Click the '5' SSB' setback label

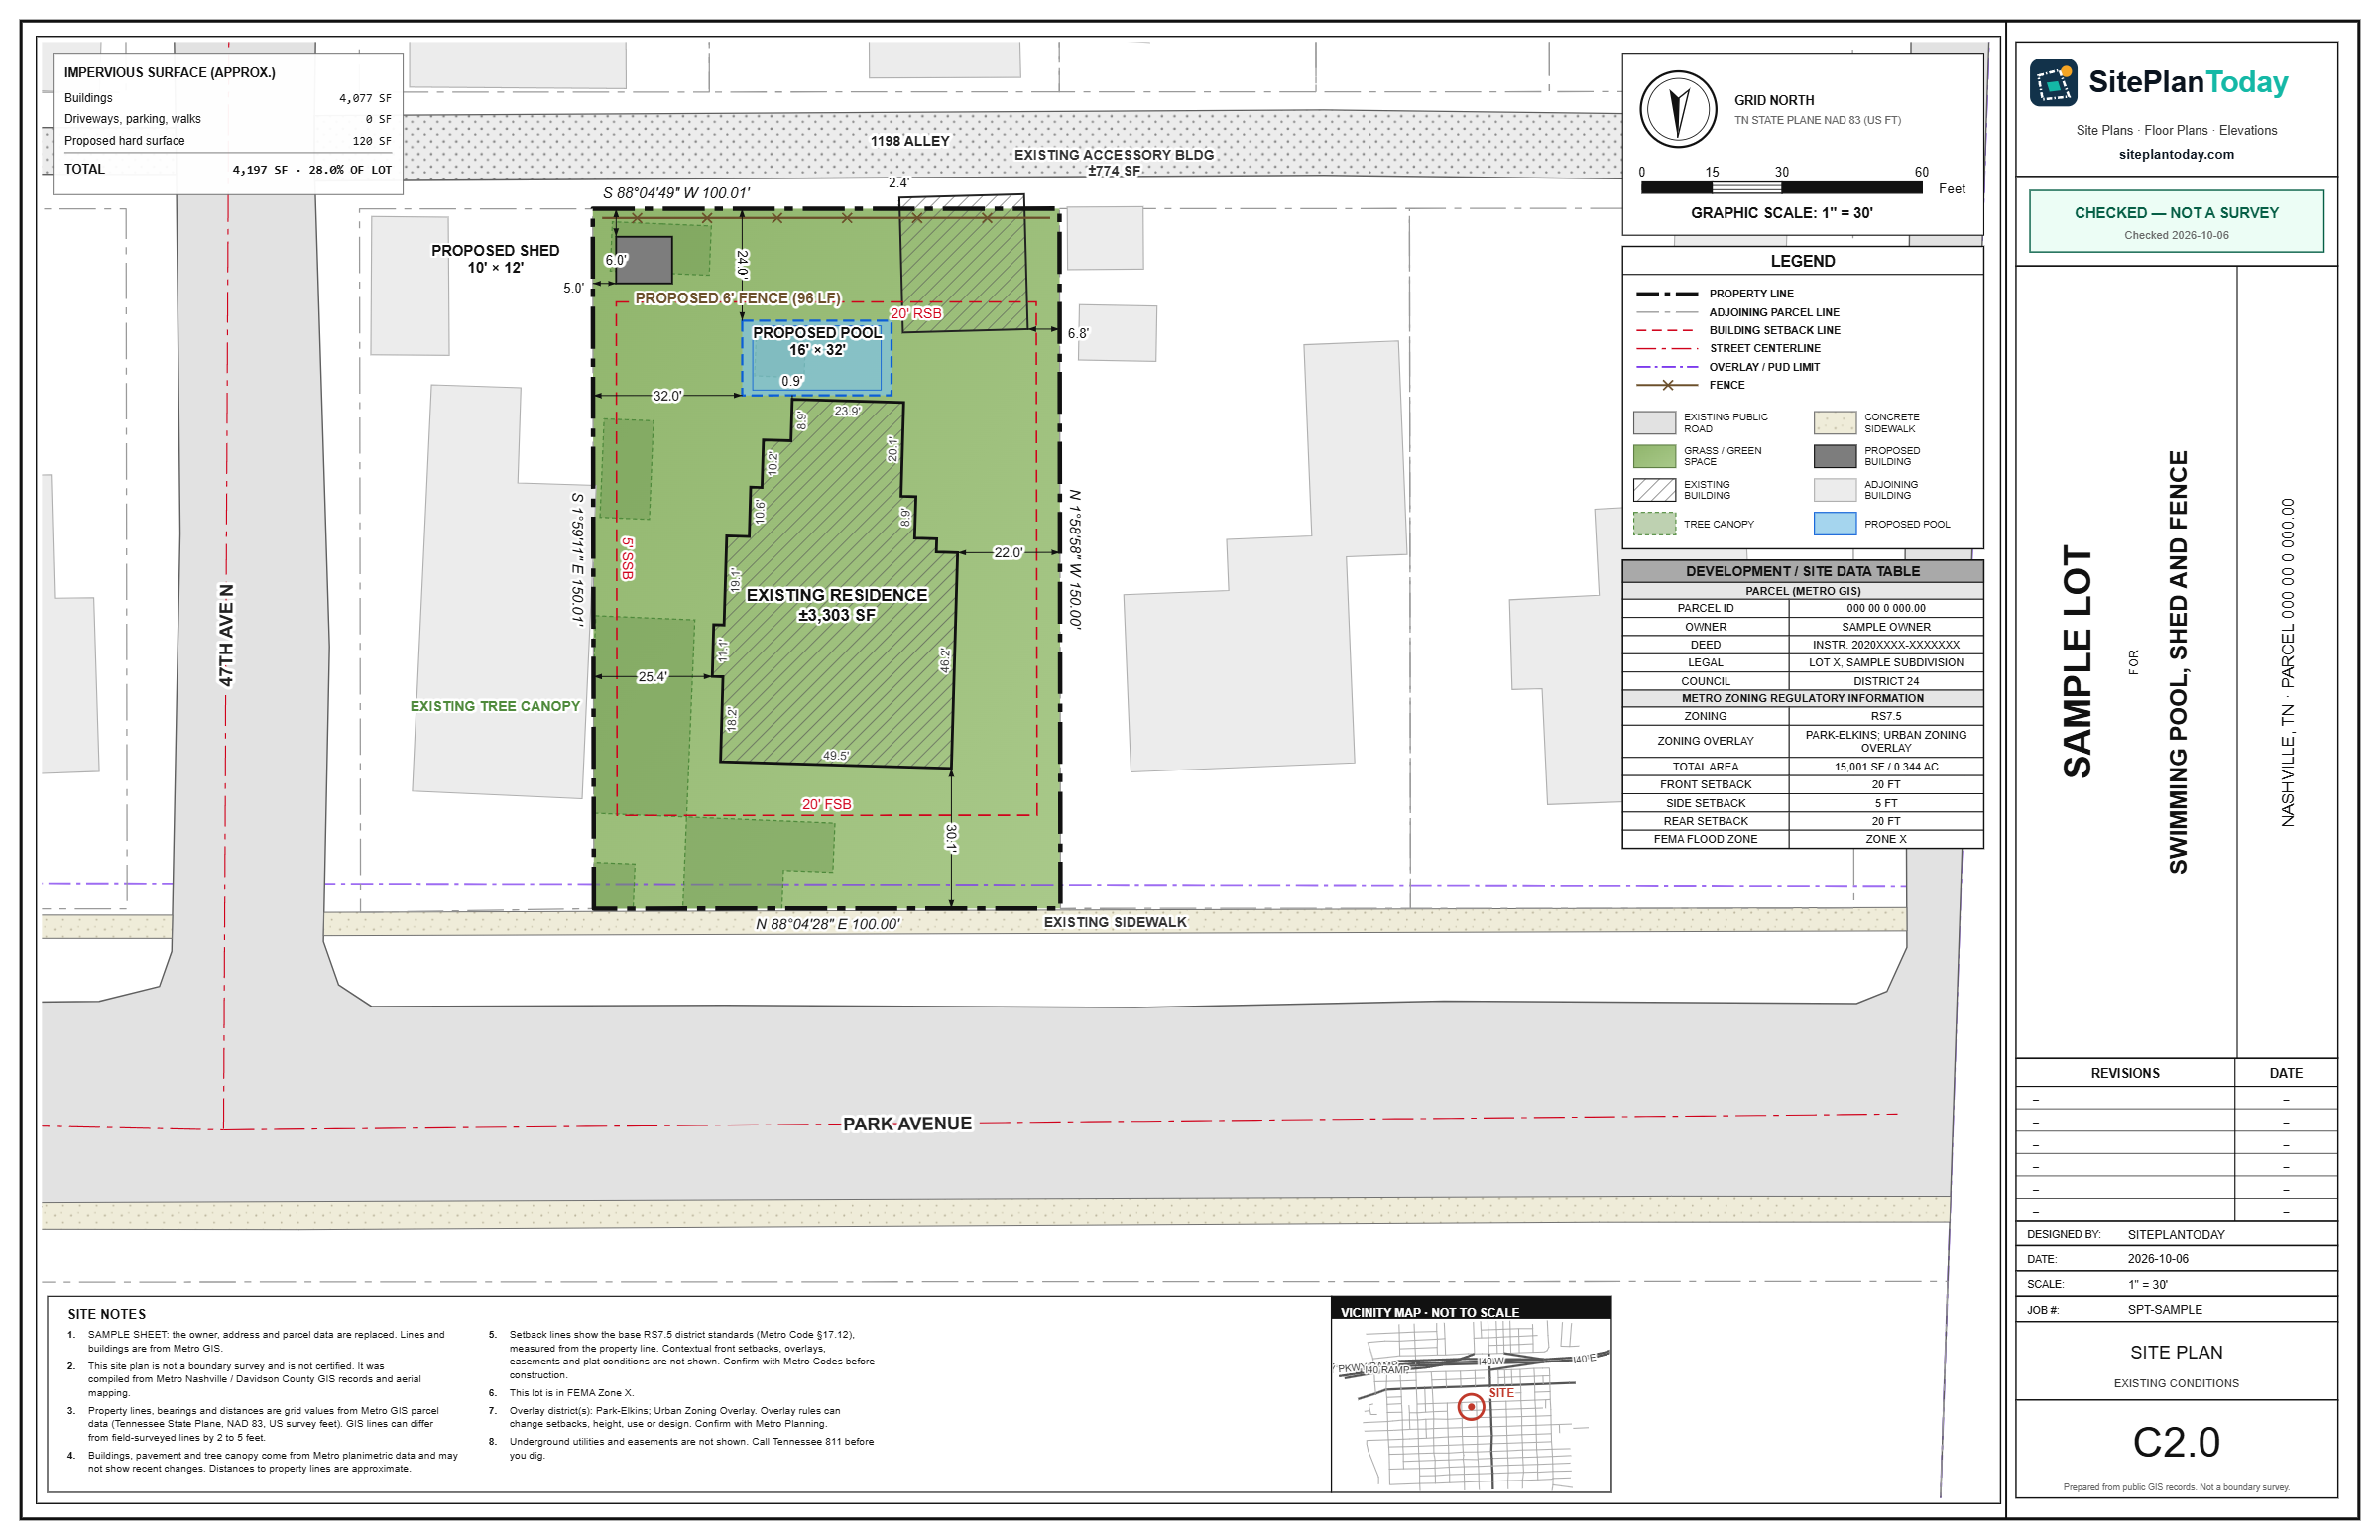[x=627, y=558]
